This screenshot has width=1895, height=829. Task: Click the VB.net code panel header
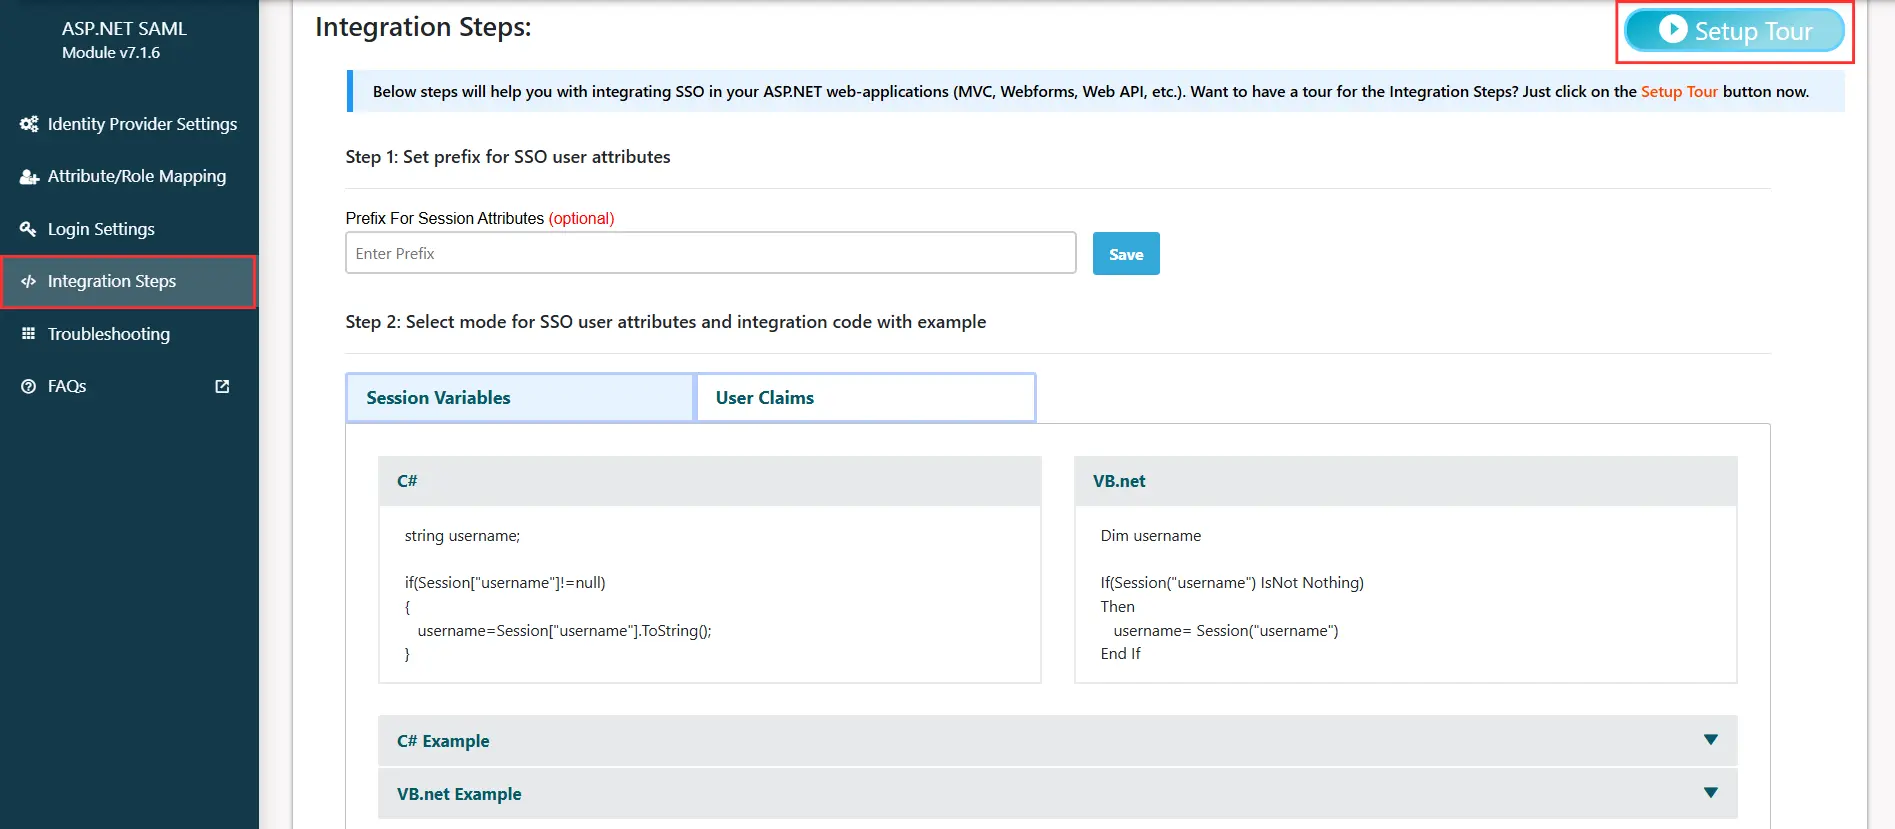[1404, 481]
